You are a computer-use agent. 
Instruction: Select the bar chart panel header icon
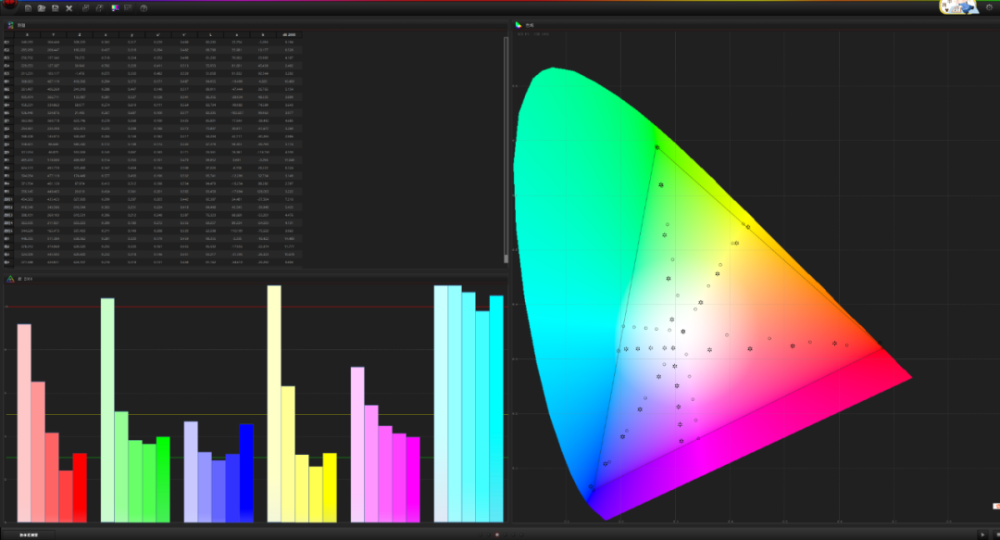click(x=11, y=278)
